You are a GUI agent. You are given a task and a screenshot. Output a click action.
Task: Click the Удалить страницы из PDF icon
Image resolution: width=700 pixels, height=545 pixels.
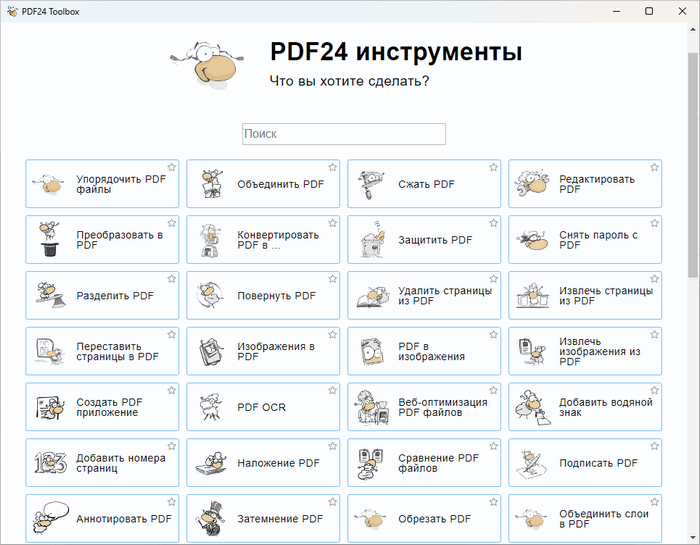point(372,297)
